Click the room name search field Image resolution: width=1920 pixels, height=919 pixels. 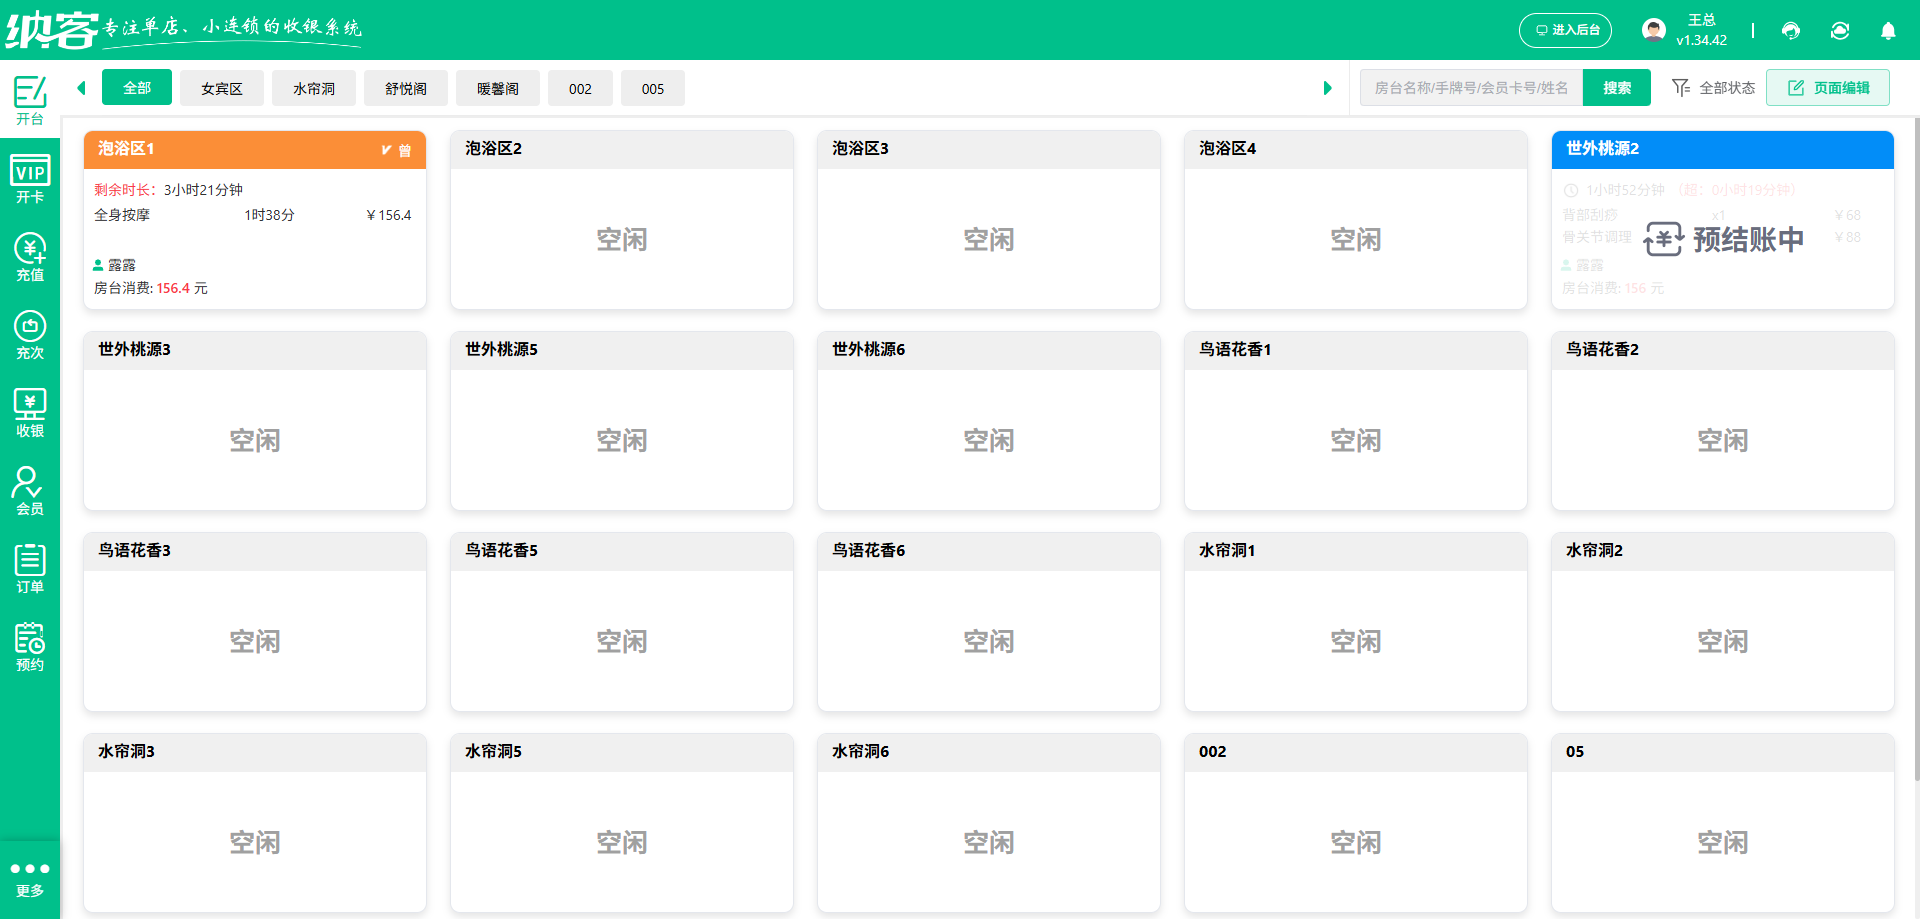pos(1471,88)
